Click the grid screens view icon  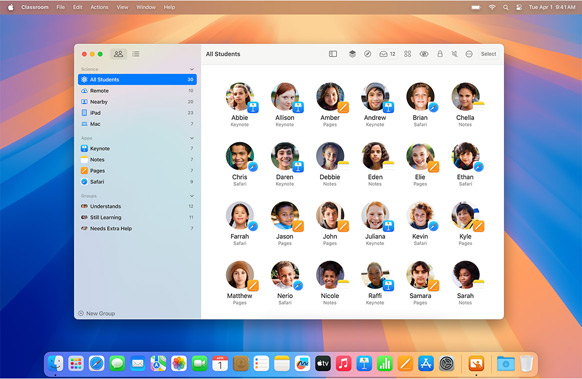click(408, 54)
